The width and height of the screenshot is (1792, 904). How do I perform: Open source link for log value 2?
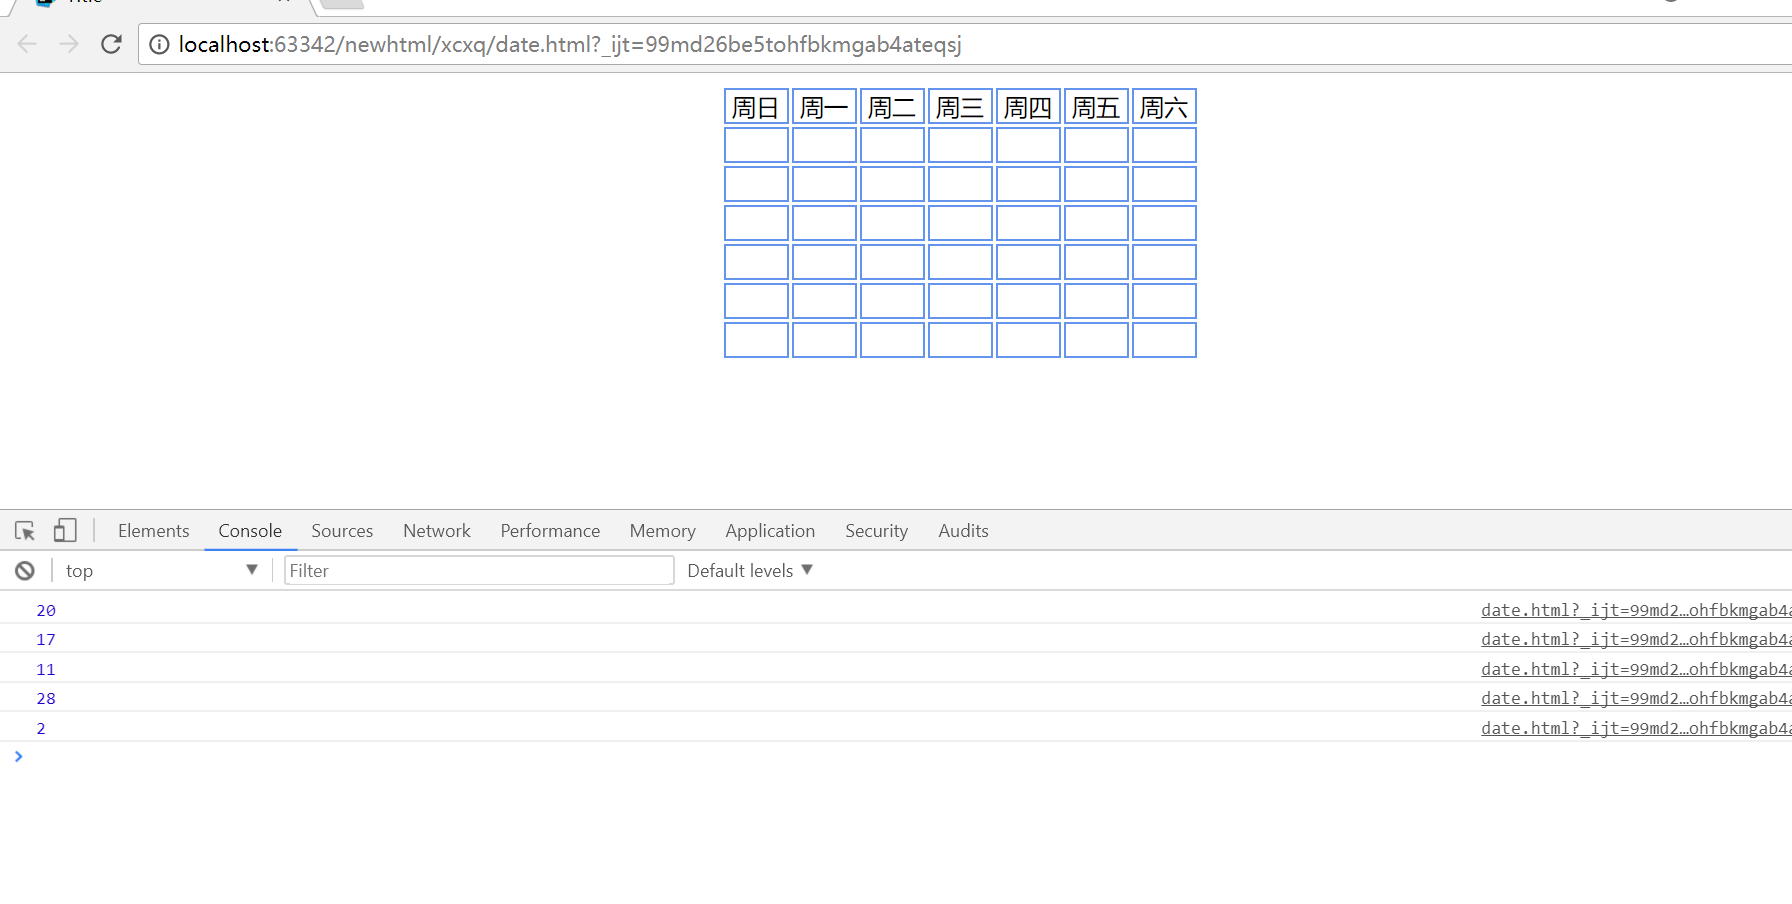point(1636,728)
